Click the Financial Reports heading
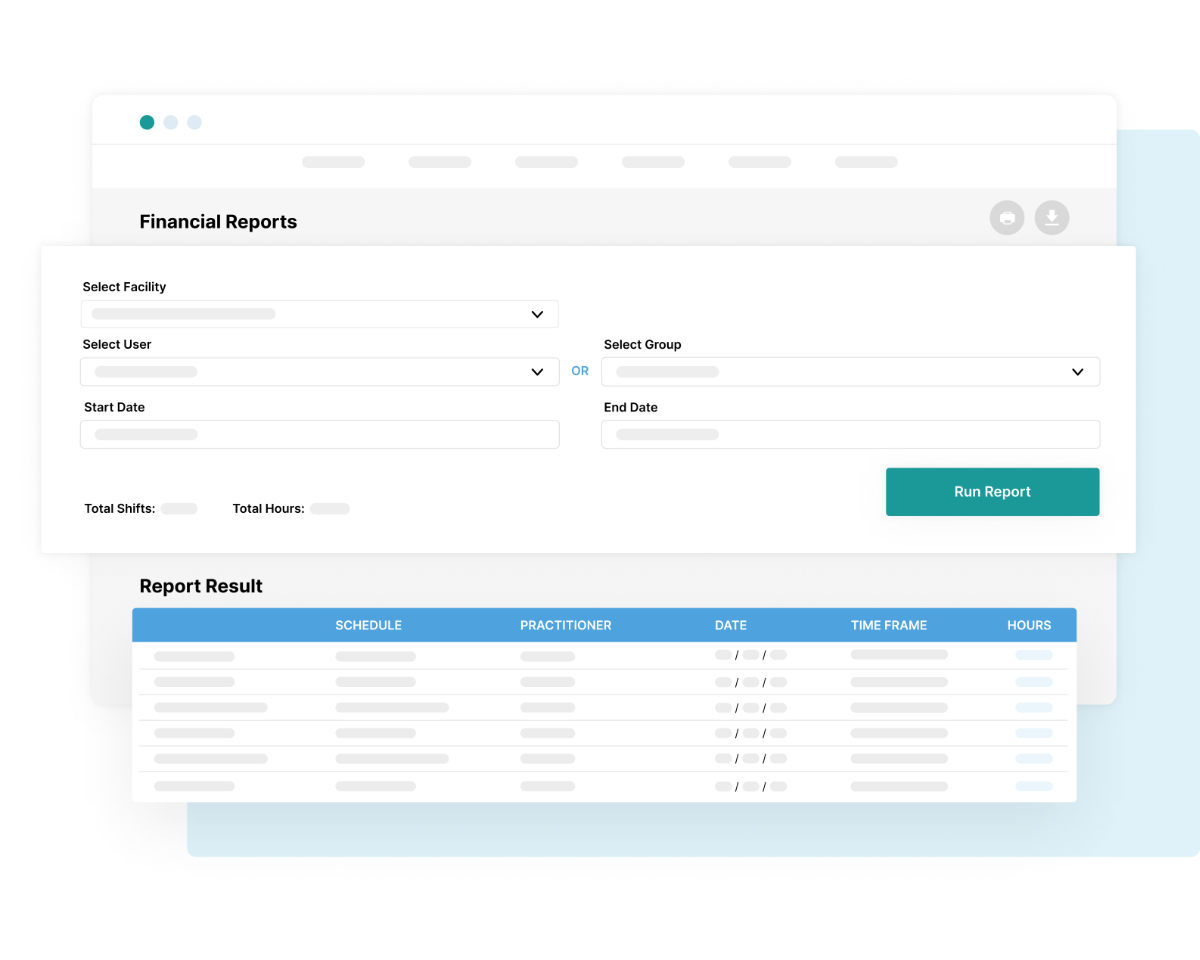The image size is (1200, 960). (218, 222)
